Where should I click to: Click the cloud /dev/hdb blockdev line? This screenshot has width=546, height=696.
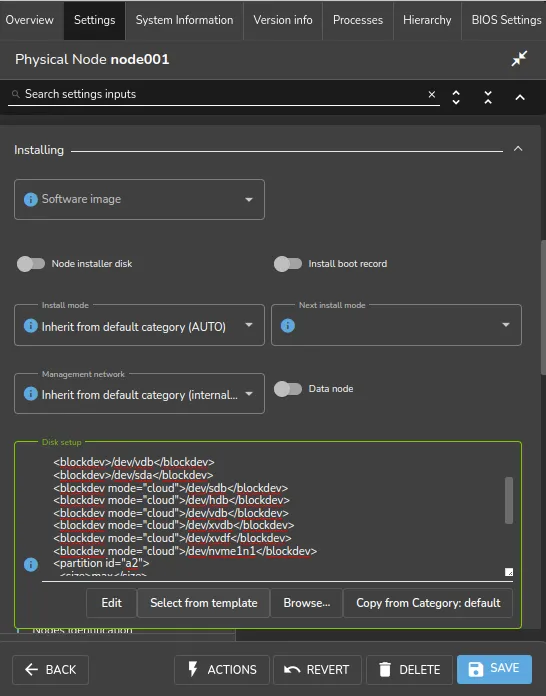pos(171,500)
